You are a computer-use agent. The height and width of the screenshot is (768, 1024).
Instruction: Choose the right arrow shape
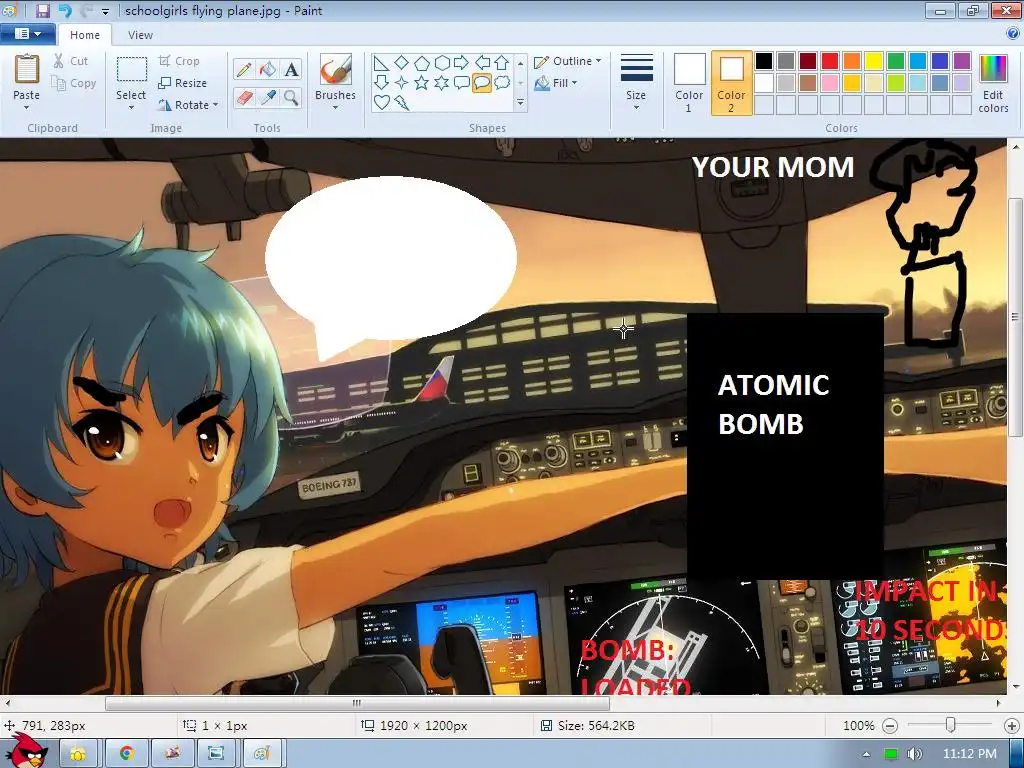coord(462,63)
